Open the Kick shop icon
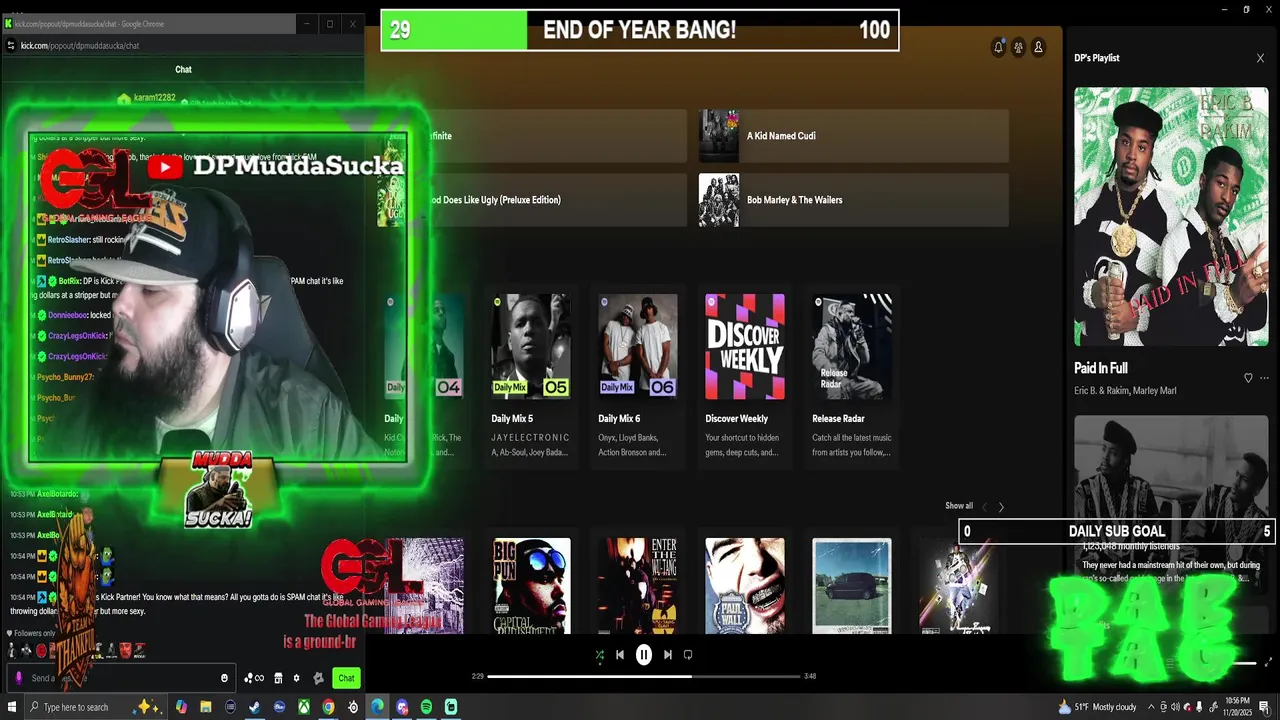The image size is (1280, 720). pos(278,678)
